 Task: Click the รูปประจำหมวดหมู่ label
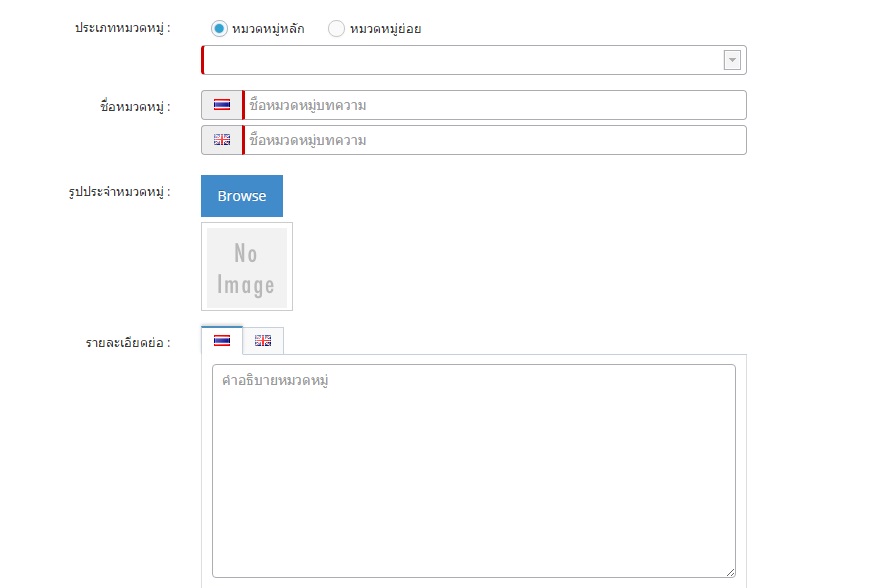[119, 192]
